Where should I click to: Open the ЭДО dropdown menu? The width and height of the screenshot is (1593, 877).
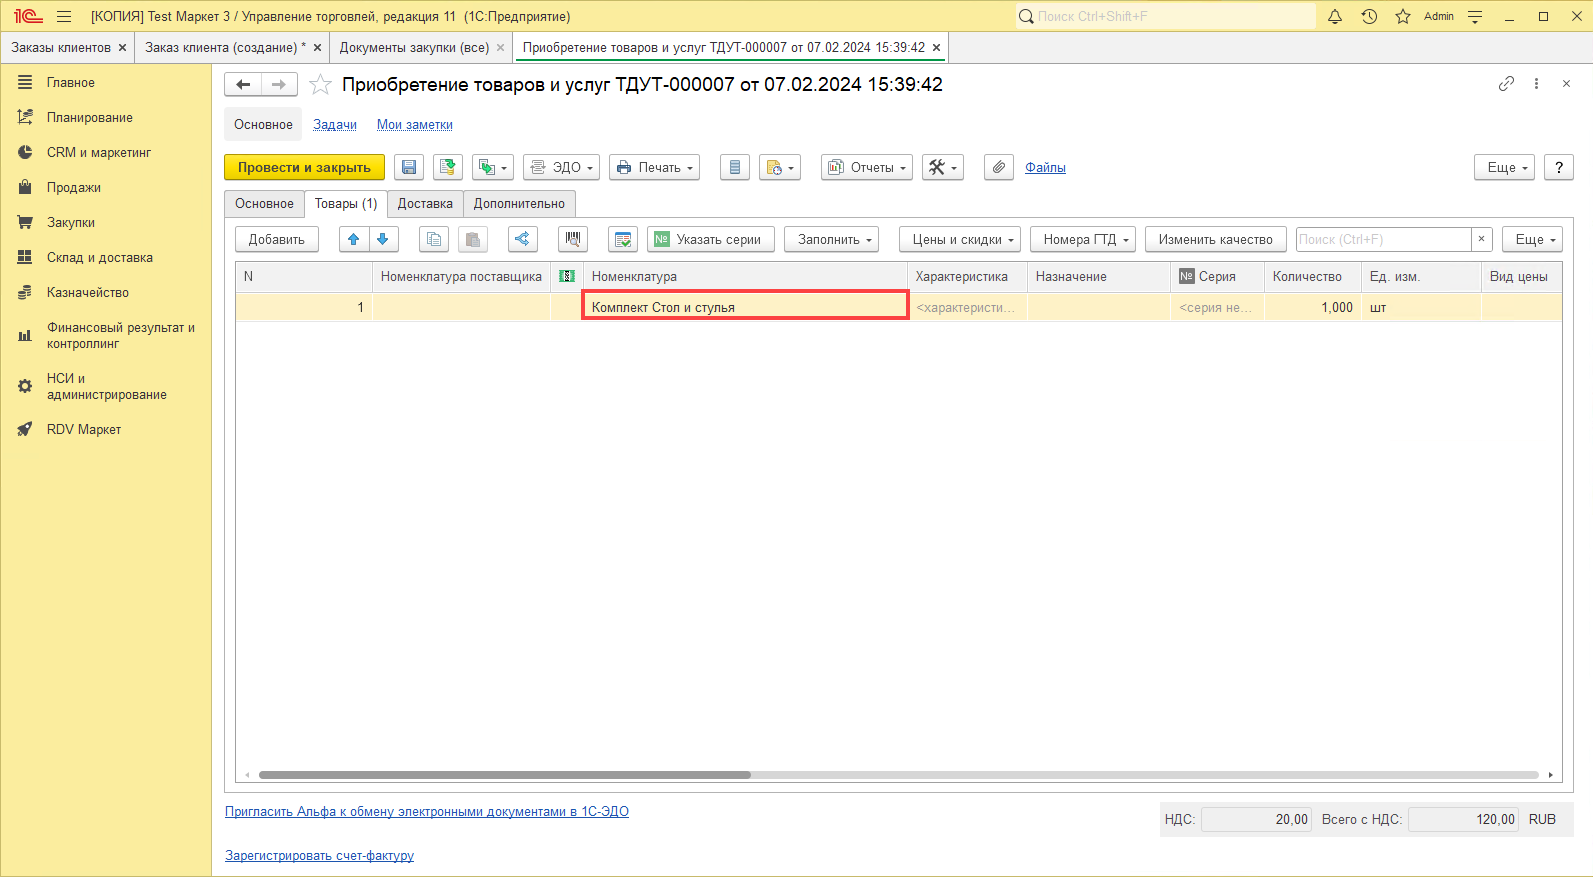[562, 167]
